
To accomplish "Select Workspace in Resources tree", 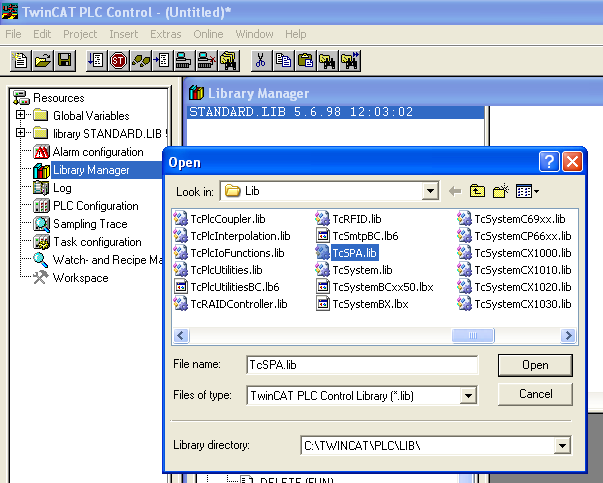I will point(80,278).
